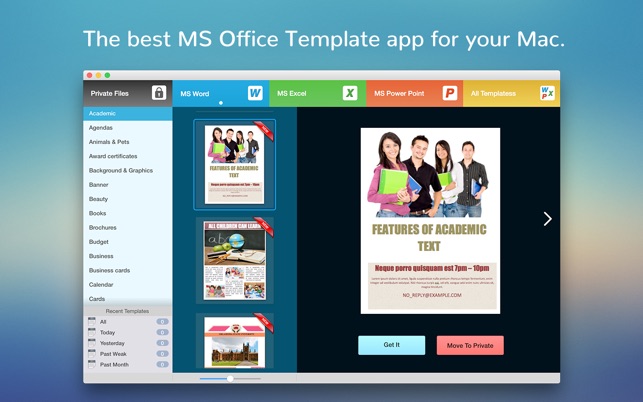Click the calendar icon beside All

[92, 321]
